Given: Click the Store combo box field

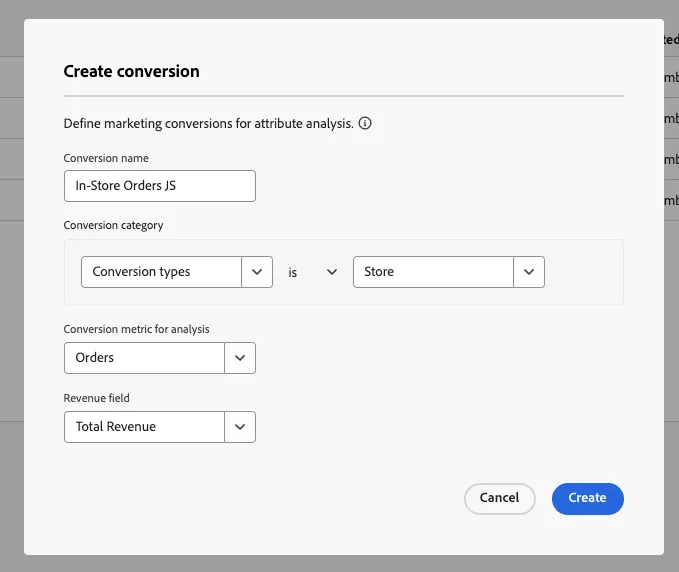Looking at the screenshot, I should point(433,272).
